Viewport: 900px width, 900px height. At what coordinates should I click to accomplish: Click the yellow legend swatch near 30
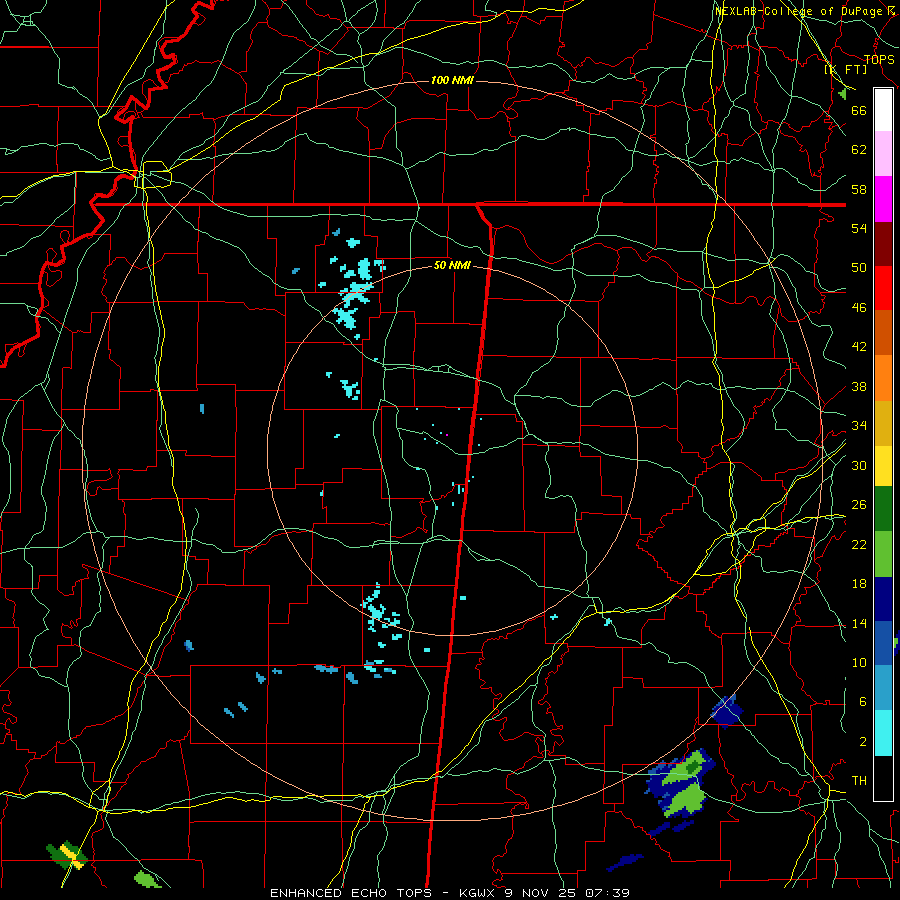883,466
